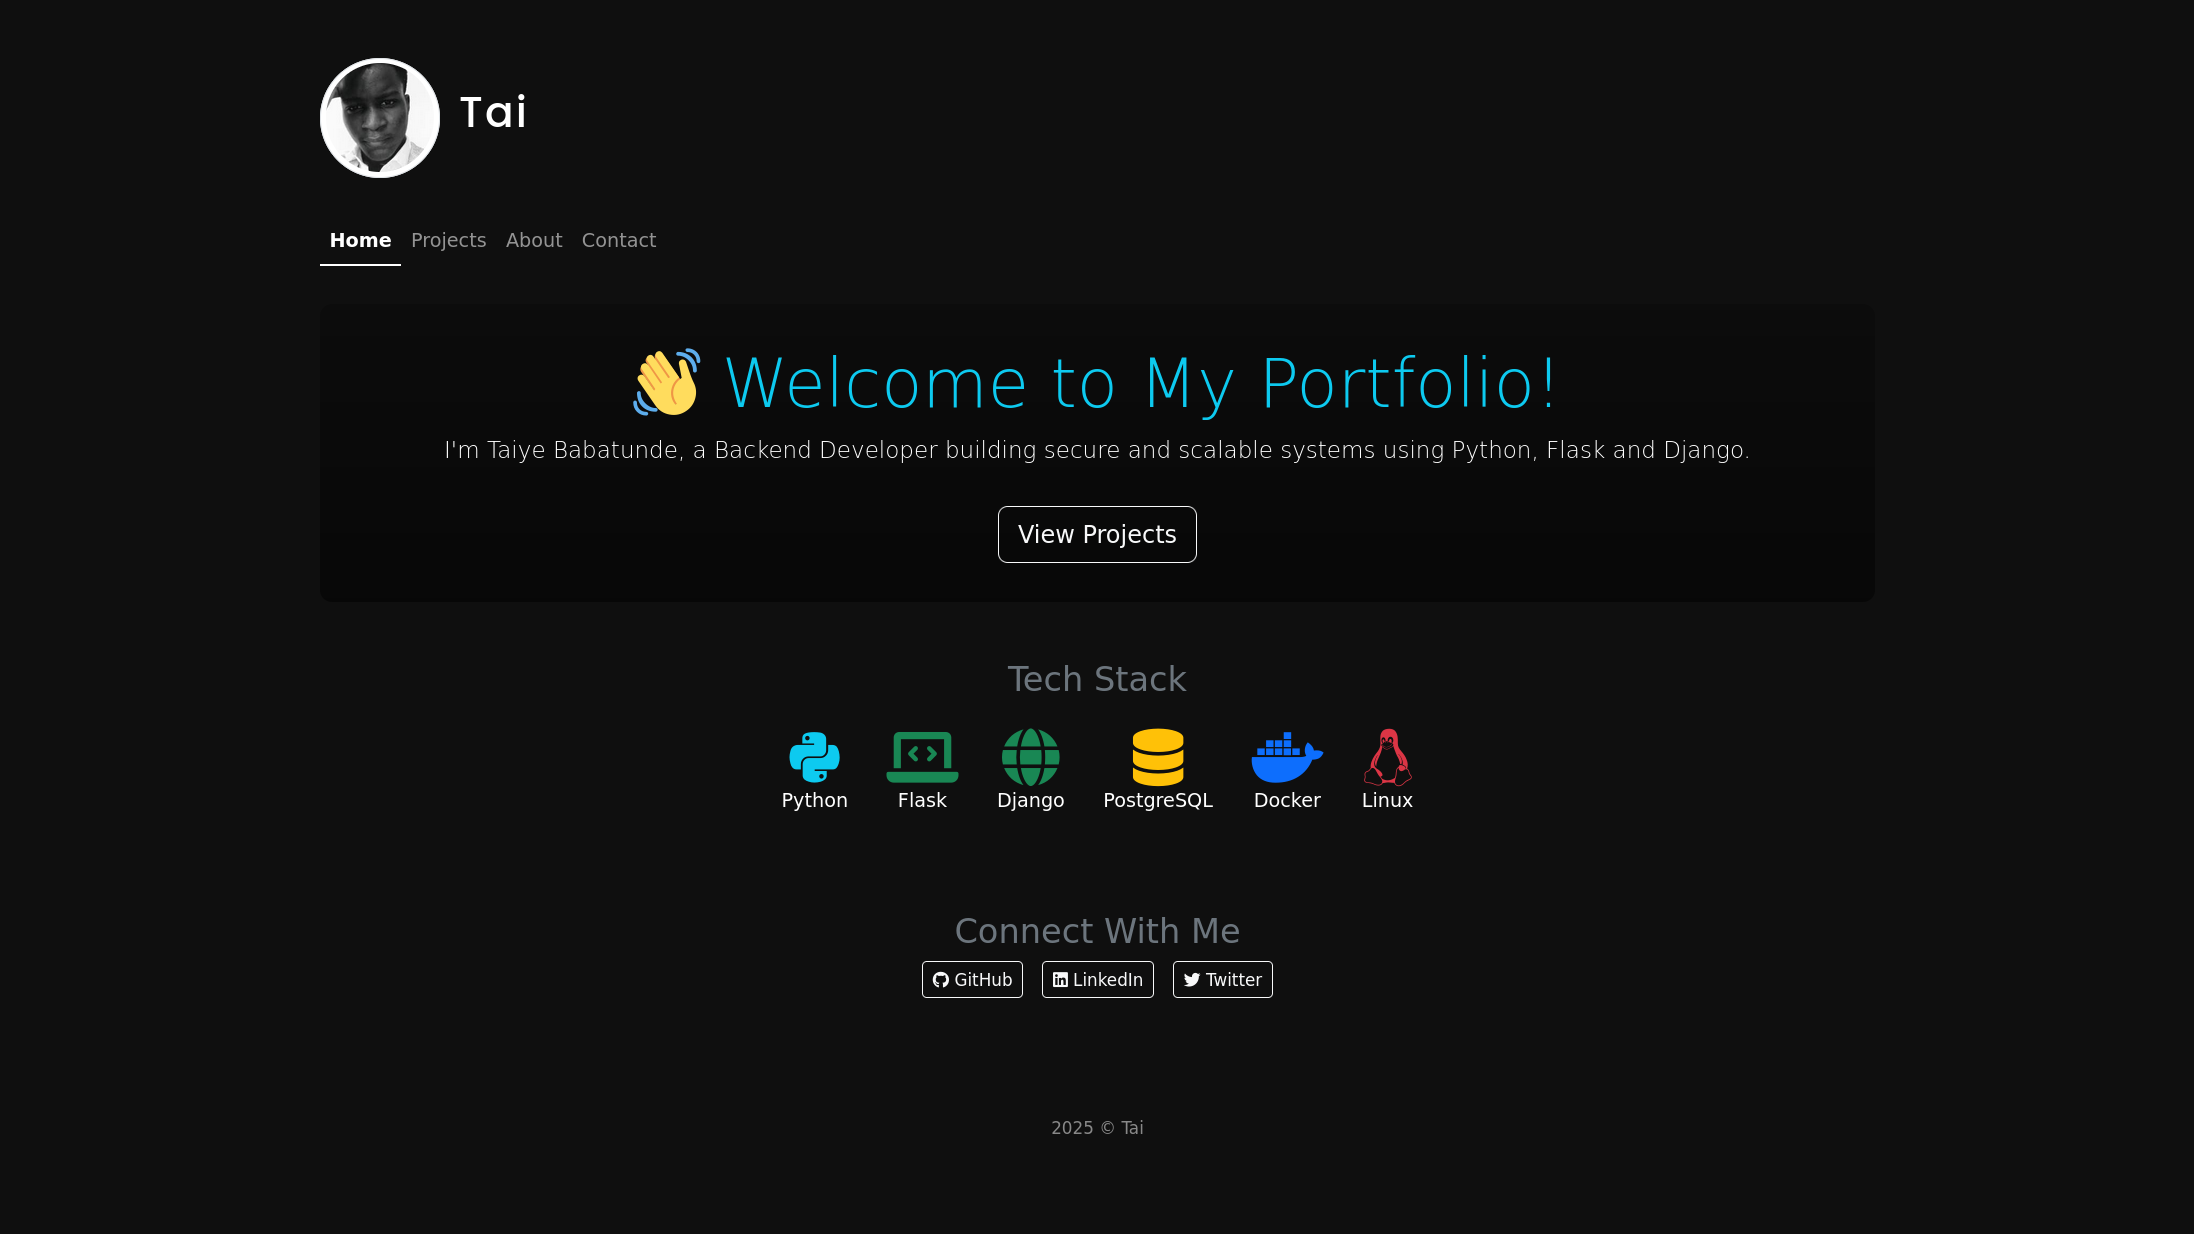Select the Docker whale icon
This screenshot has height=1234, width=2194.
(1287, 757)
